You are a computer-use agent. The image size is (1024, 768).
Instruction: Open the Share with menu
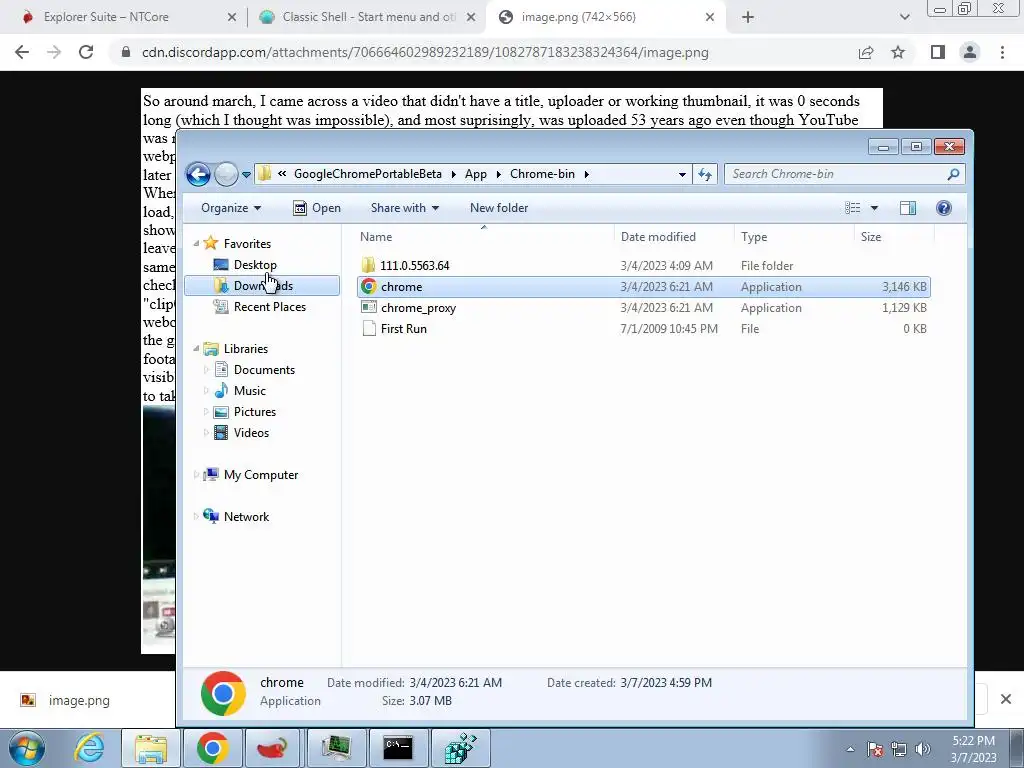pos(404,208)
